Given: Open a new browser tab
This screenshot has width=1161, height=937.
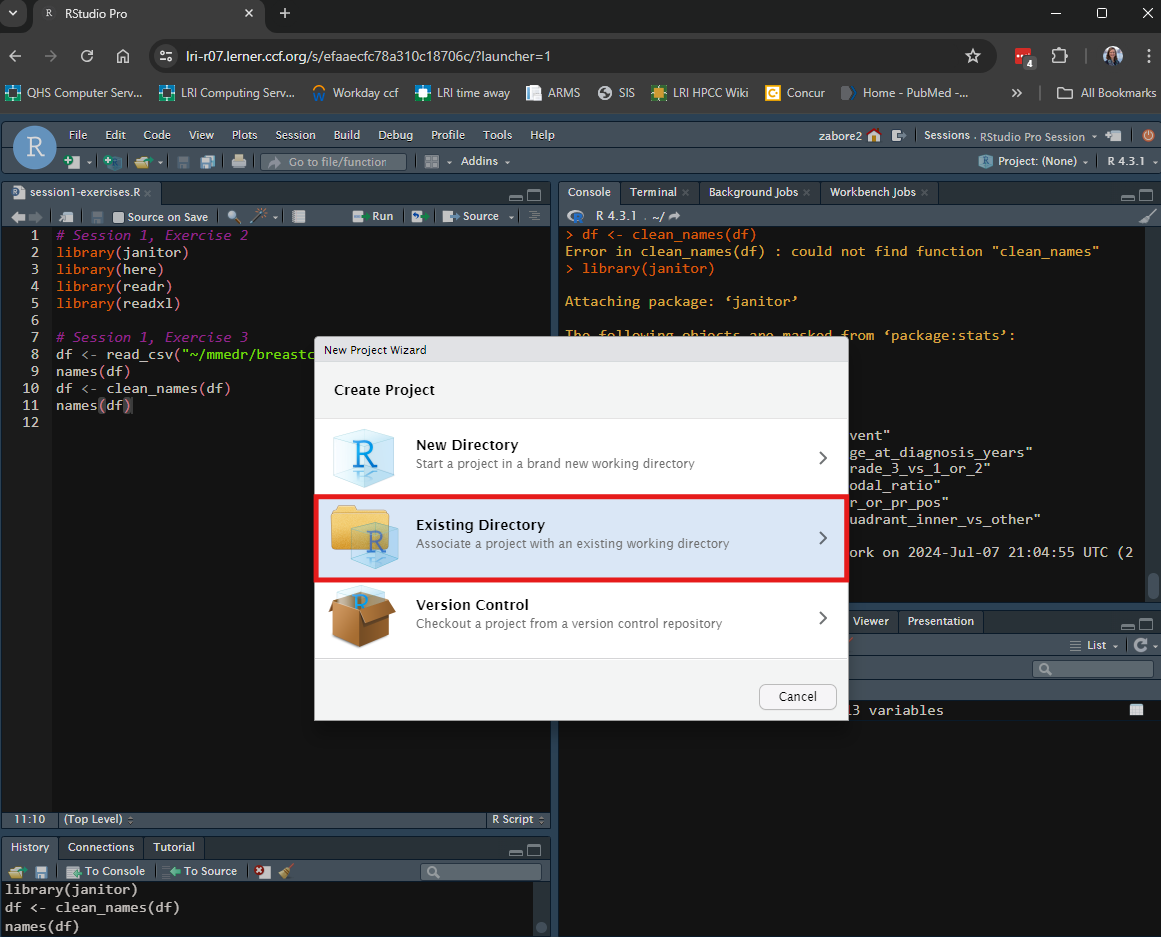Looking at the screenshot, I should tap(285, 13).
